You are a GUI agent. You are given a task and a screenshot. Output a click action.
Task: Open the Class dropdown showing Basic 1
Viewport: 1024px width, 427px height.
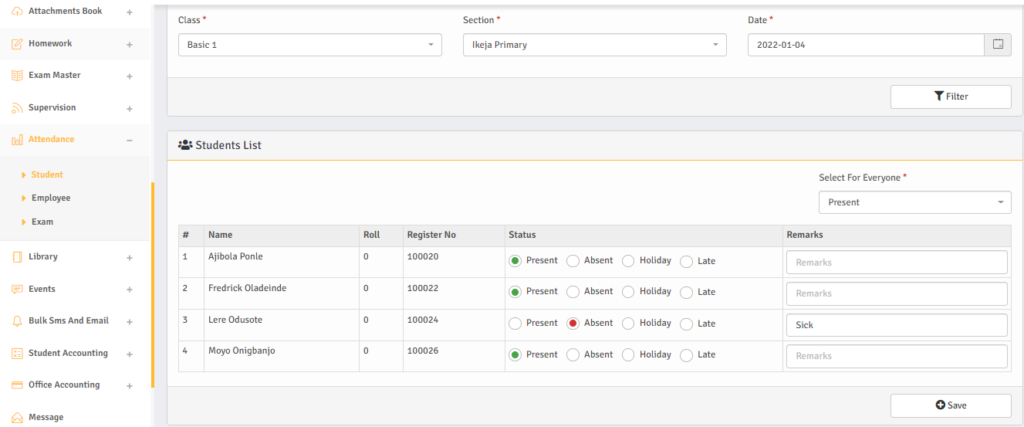(310, 45)
